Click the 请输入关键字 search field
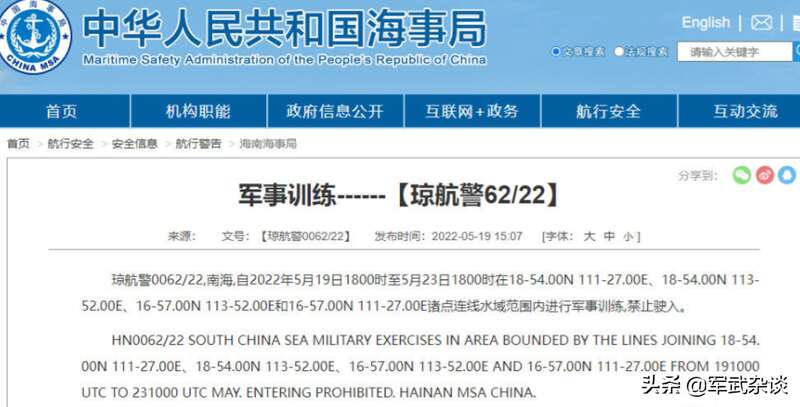 tap(735, 52)
